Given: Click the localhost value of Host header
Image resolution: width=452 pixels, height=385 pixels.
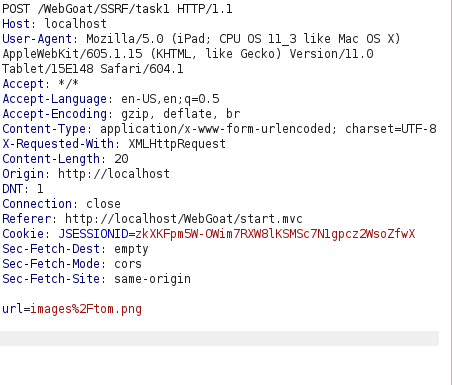Looking at the screenshot, I should [x=76, y=24].
